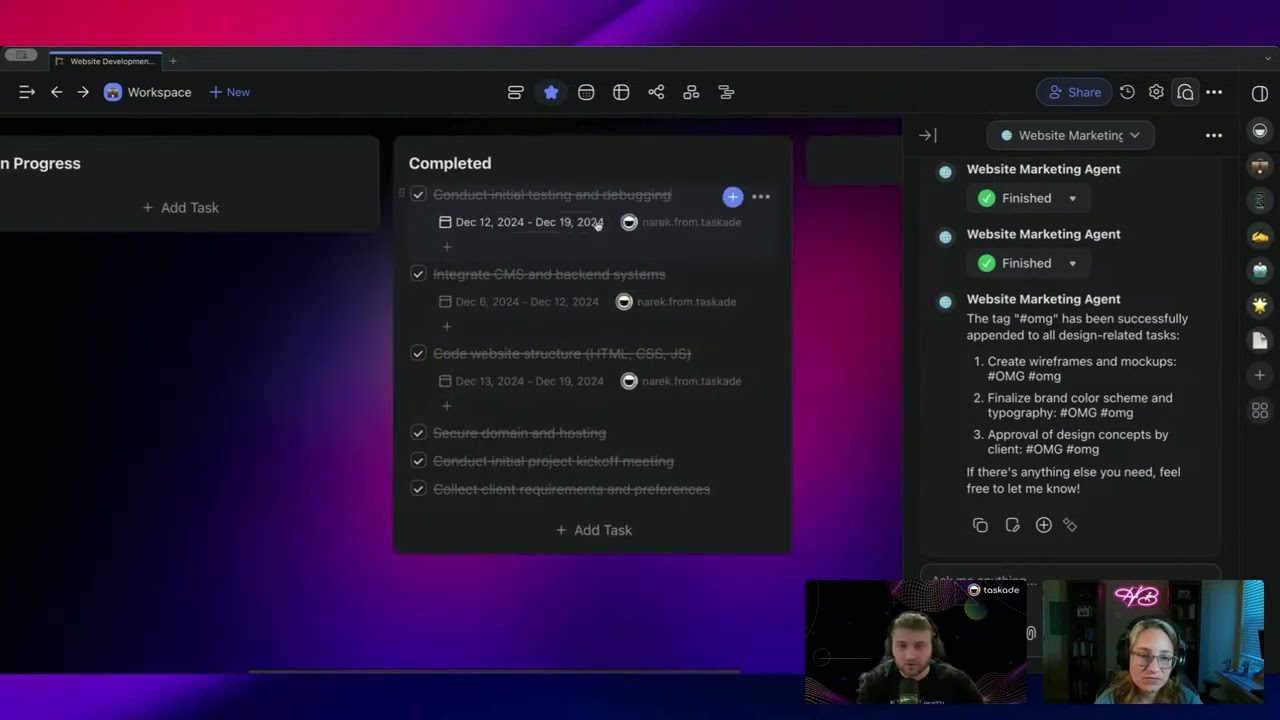Open the robot agent in right sidebar
Screen dimensions: 1280x720
(1260, 270)
